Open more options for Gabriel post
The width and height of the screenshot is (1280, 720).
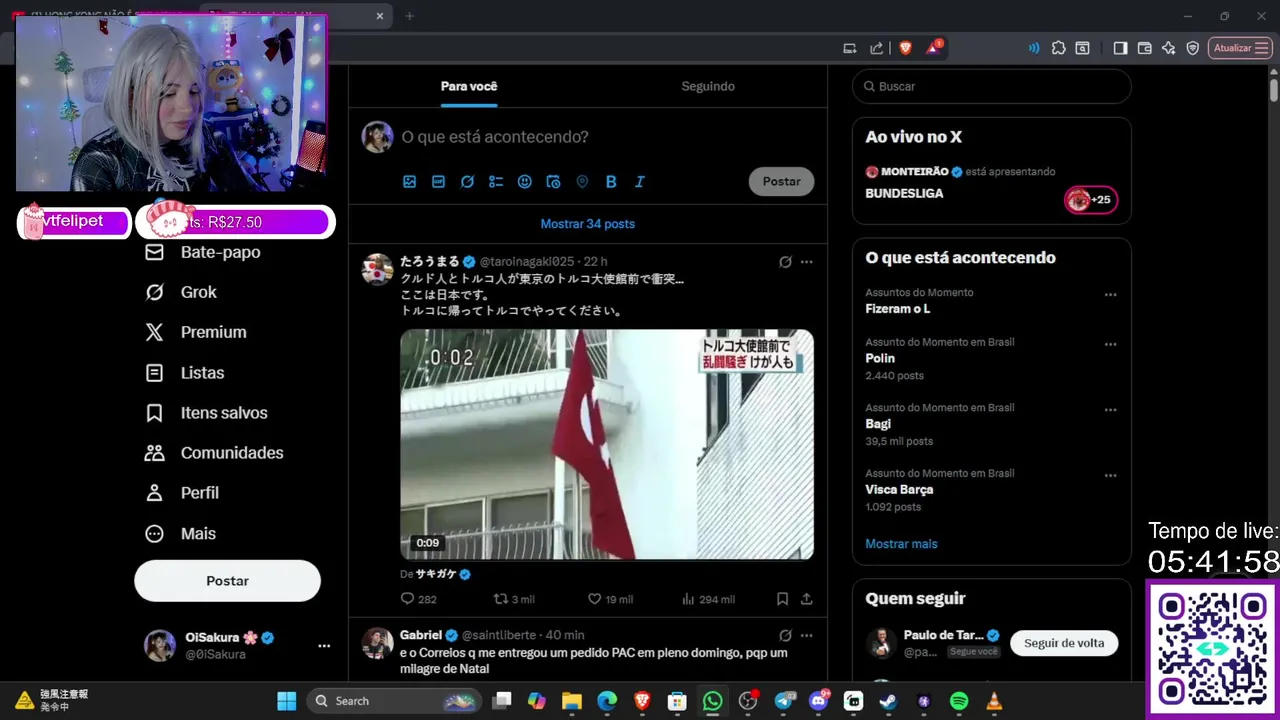pyautogui.click(x=806, y=635)
